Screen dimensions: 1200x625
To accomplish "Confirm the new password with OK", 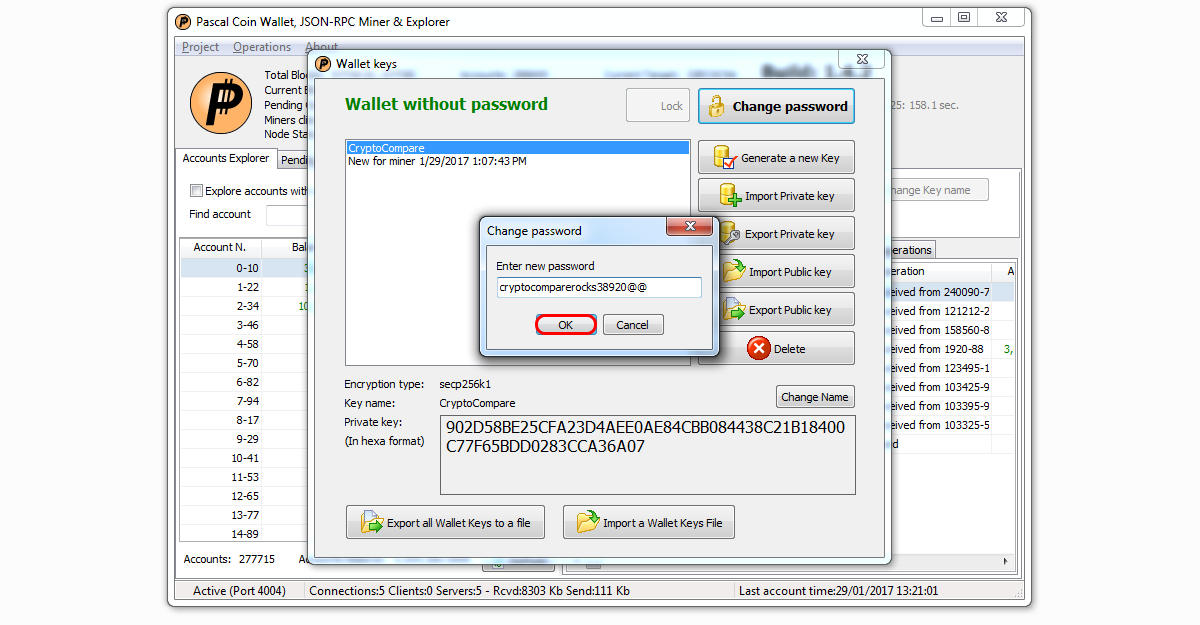I will click(566, 325).
